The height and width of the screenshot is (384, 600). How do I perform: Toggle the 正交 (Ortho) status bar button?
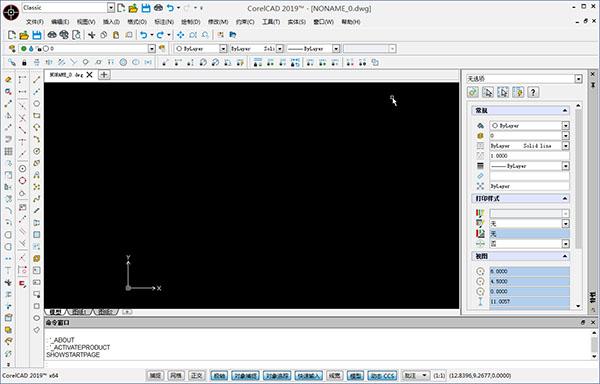(197, 376)
